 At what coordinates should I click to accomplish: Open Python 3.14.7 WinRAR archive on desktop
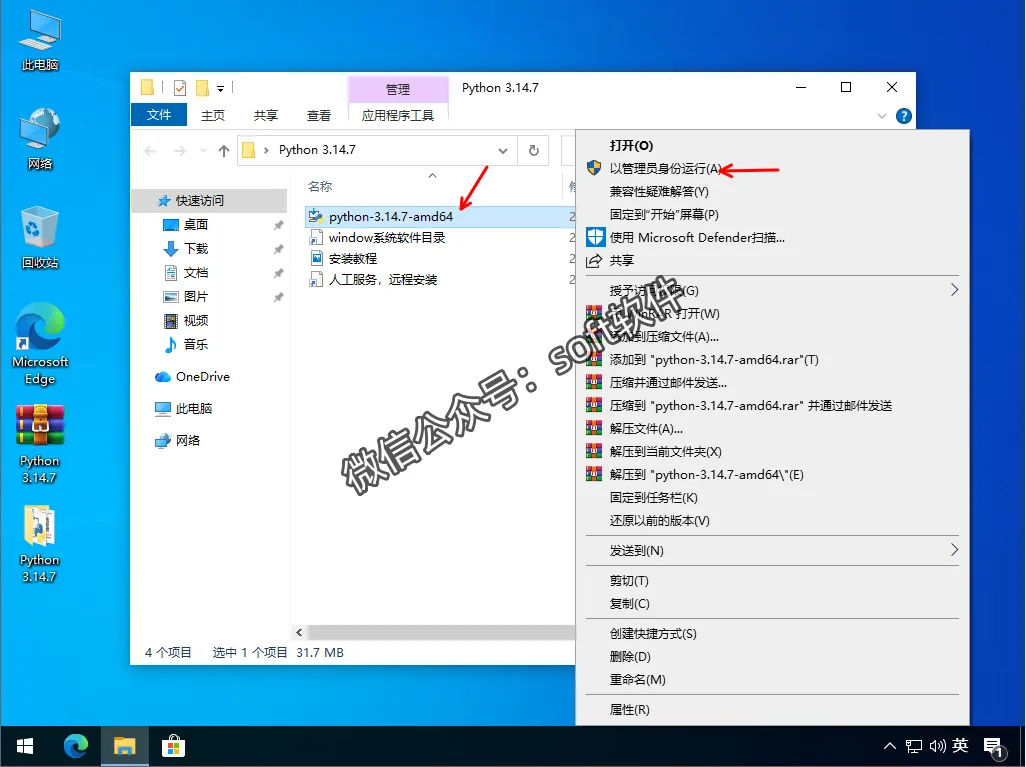coord(40,444)
